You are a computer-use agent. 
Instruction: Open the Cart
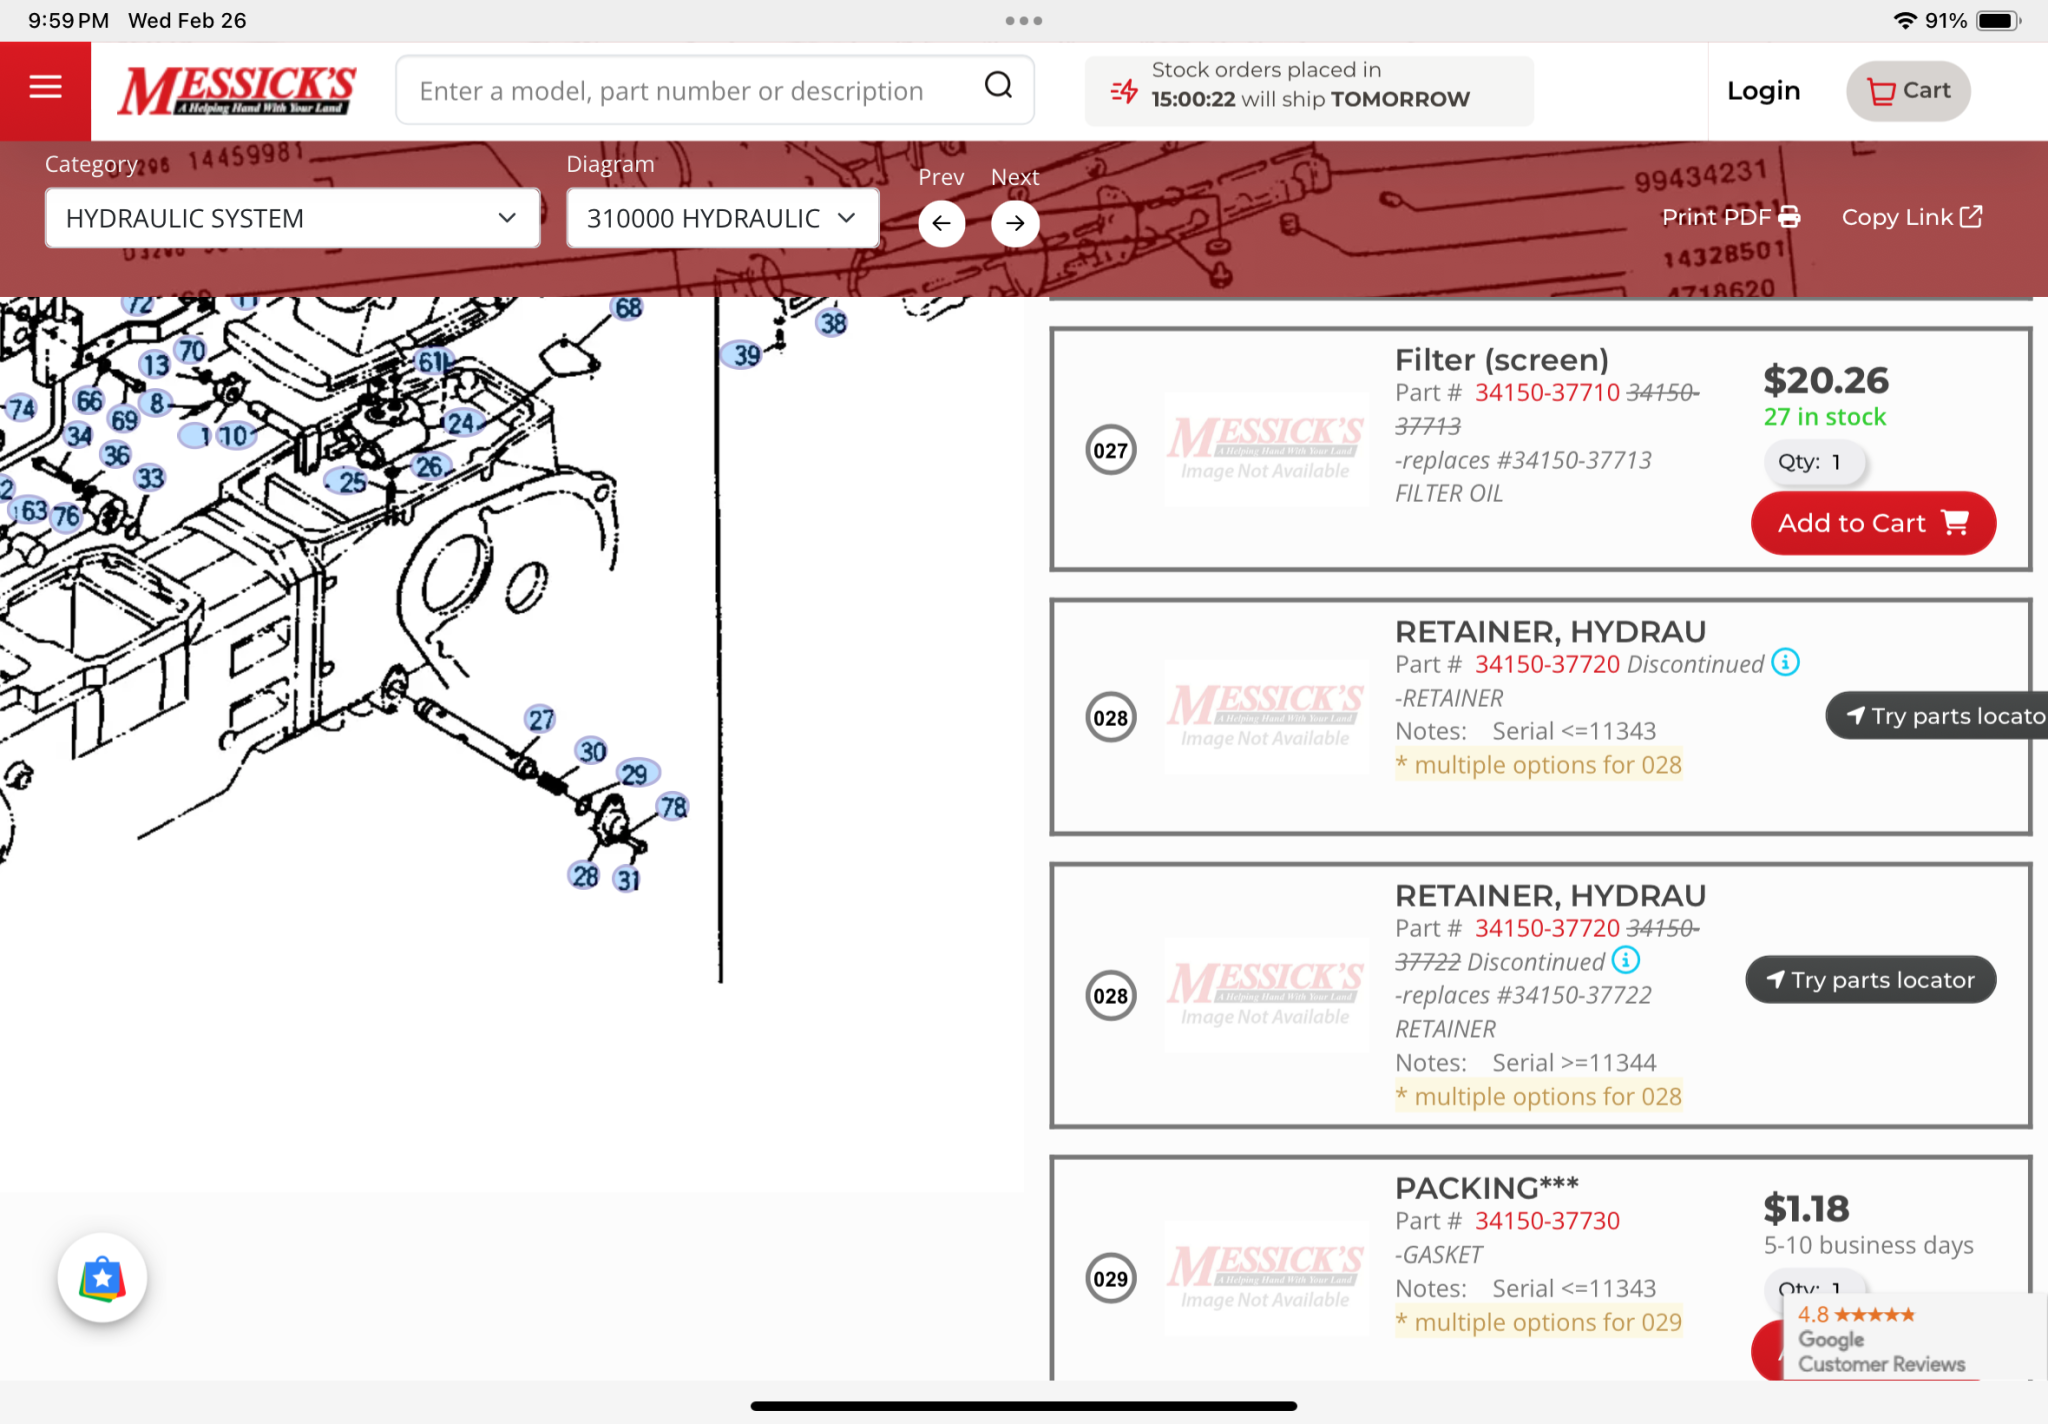[1908, 91]
